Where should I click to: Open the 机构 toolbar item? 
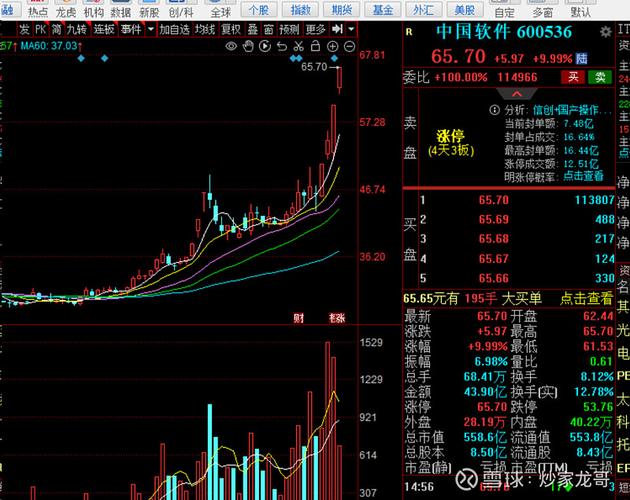coord(93,10)
